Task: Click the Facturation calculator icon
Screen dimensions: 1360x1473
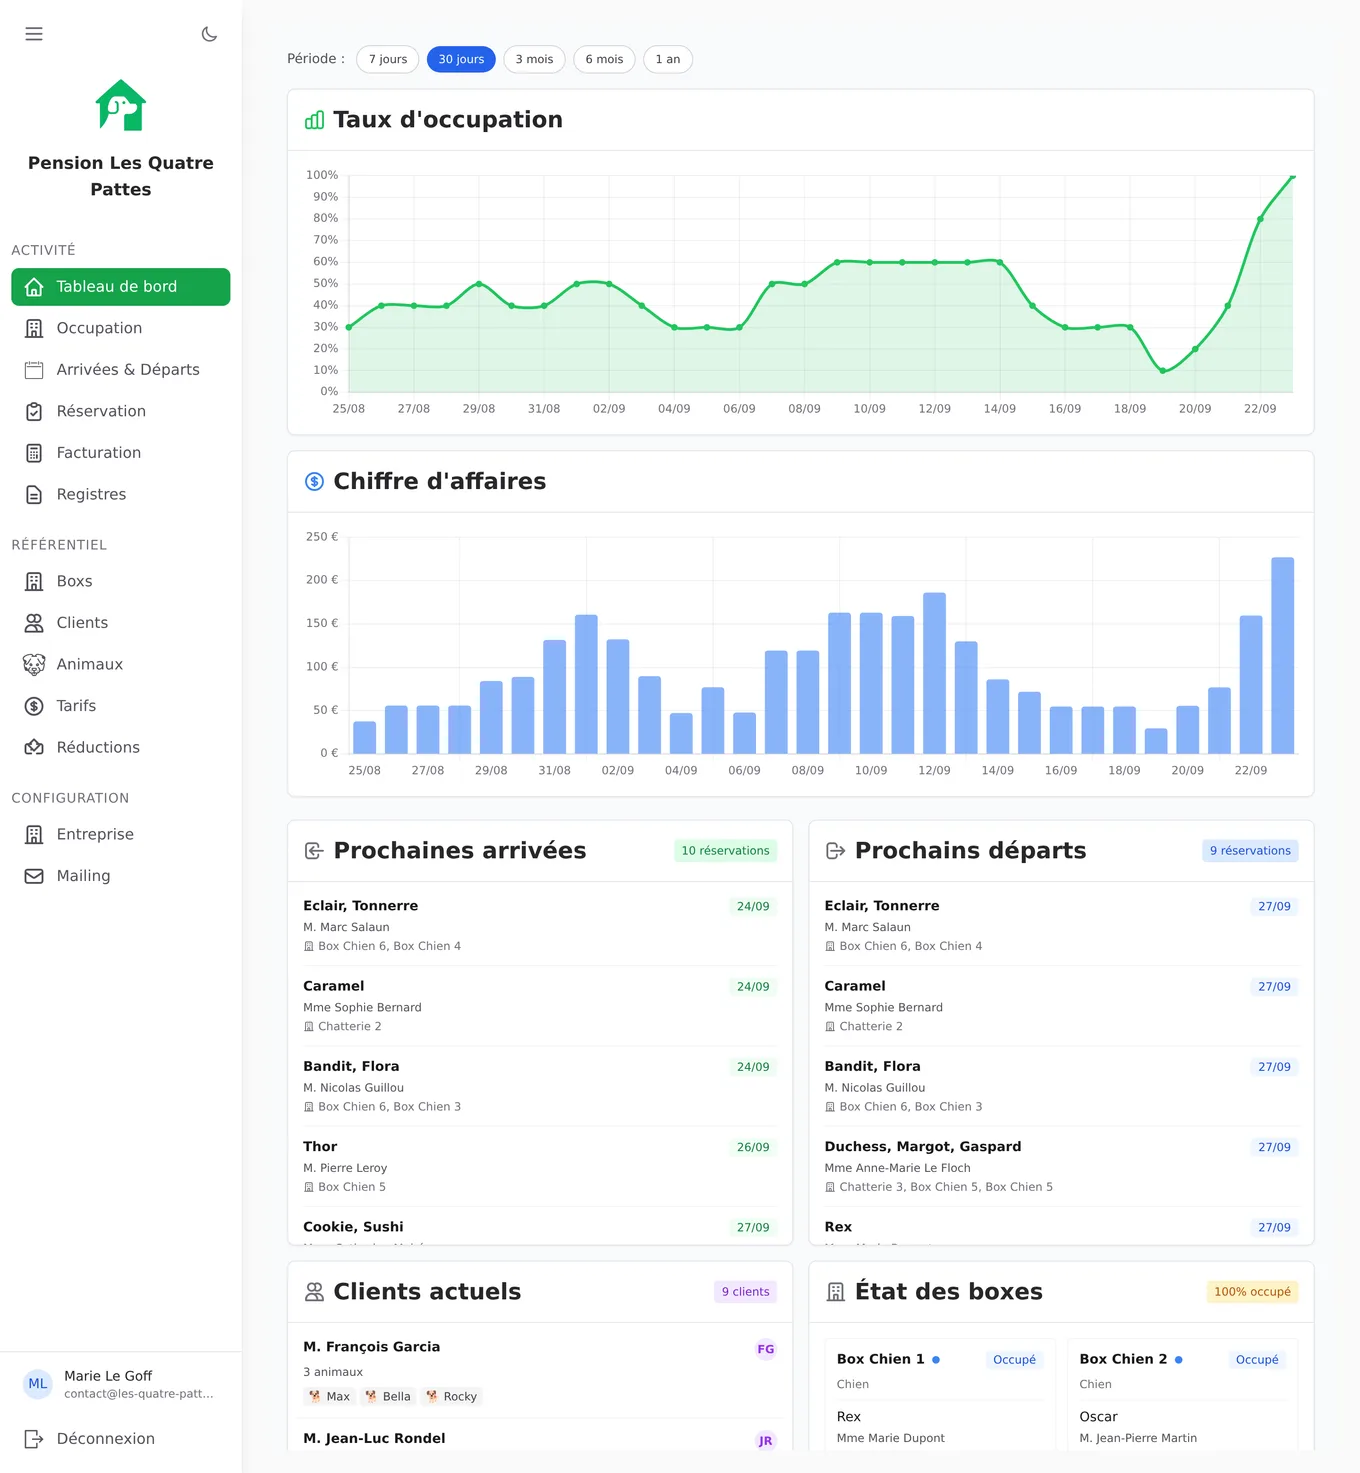Action: [x=34, y=453]
